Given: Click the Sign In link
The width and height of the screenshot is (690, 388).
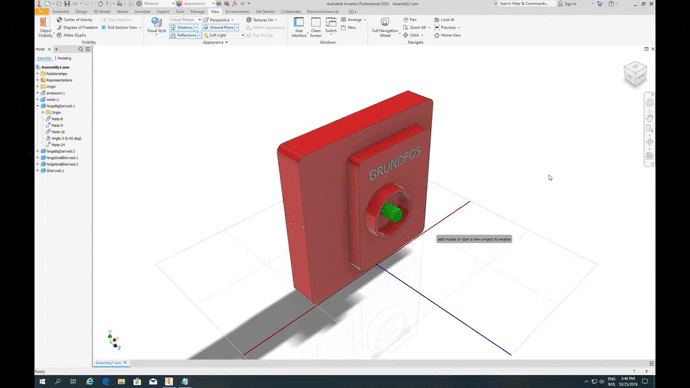Looking at the screenshot, I should [567, 4].
